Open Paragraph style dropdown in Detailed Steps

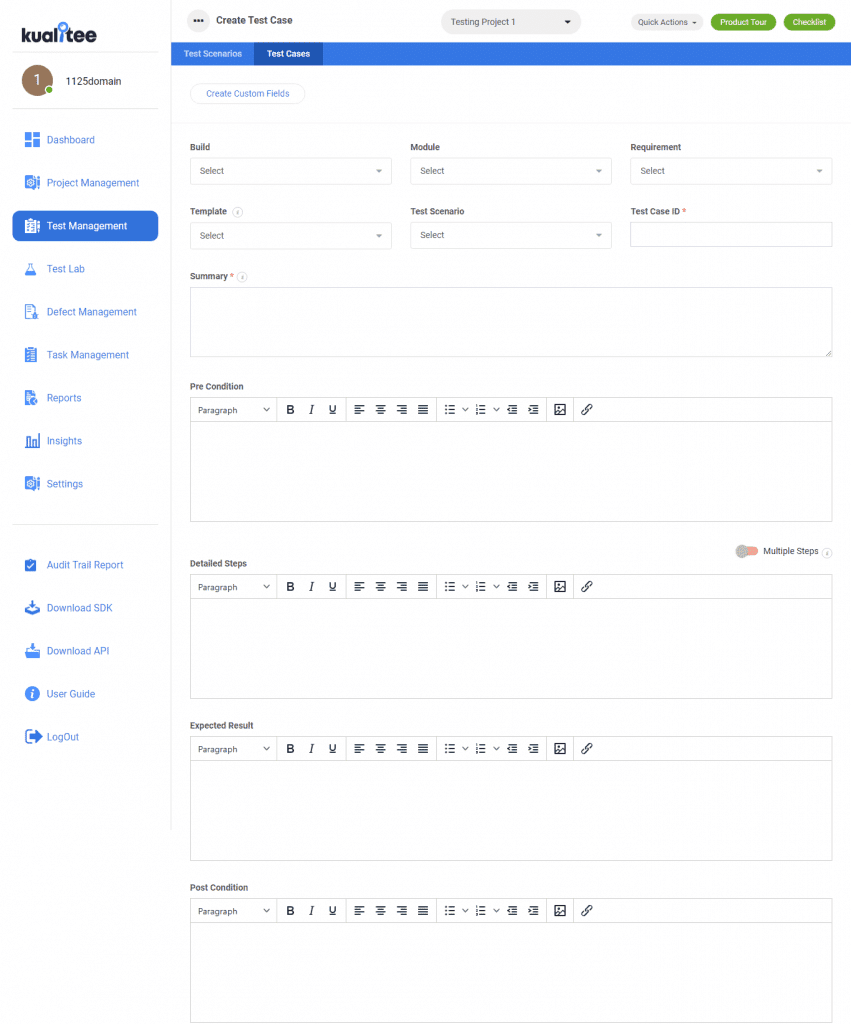234,587
